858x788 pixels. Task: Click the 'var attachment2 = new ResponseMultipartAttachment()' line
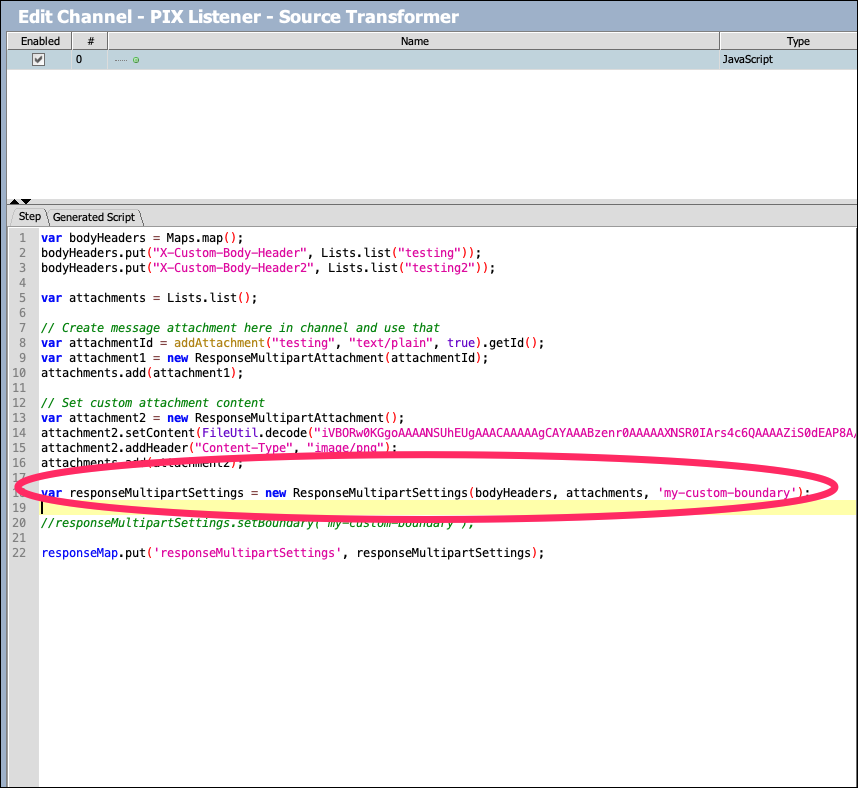223,418
